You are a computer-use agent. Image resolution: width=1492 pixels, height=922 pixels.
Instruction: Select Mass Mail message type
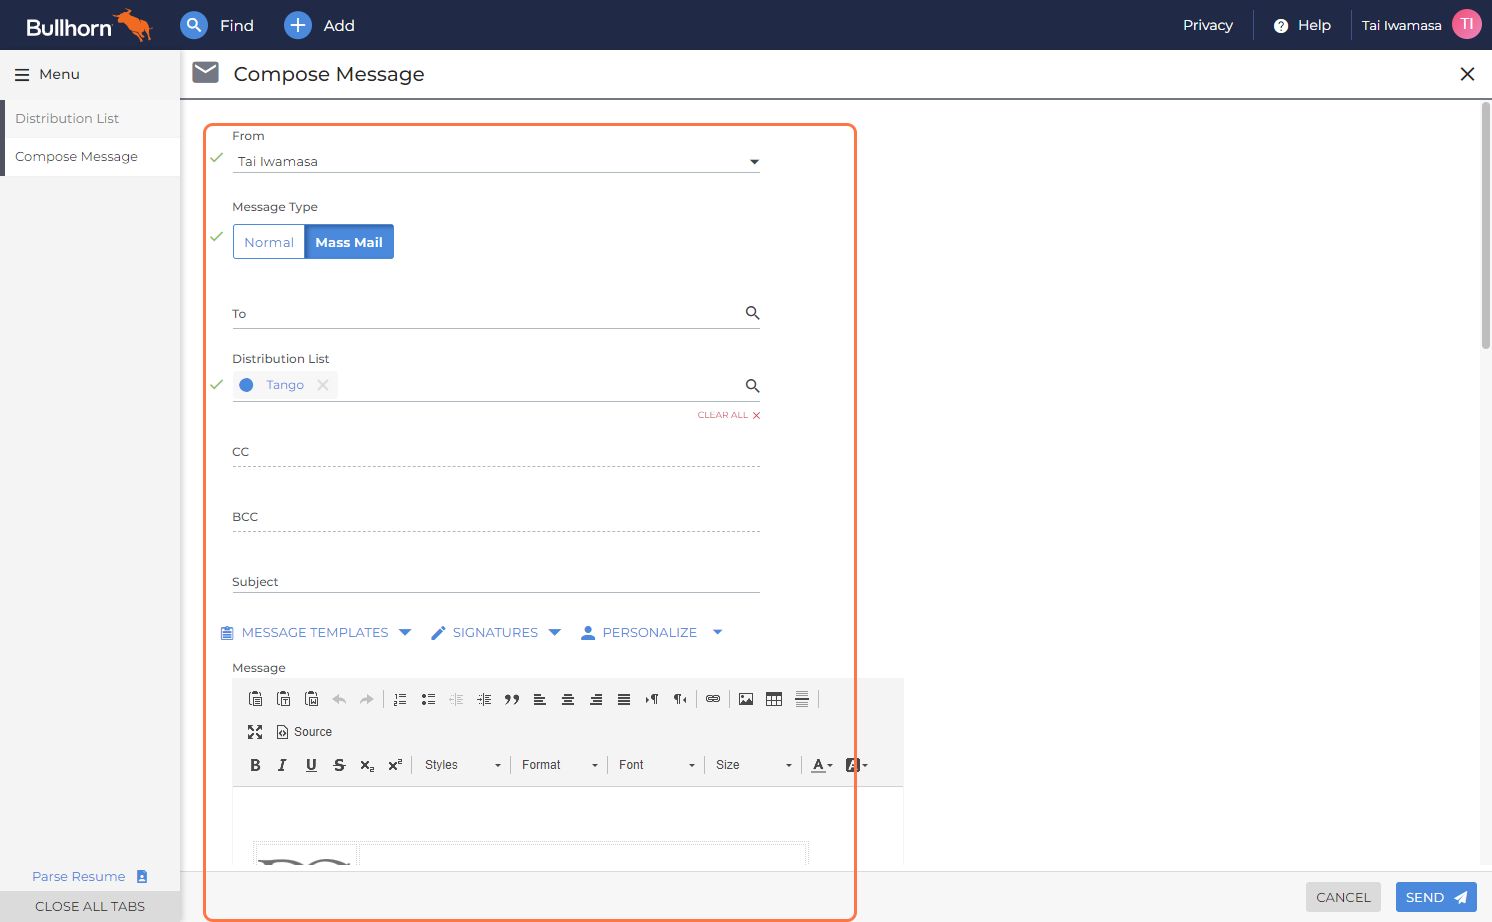click(x=349, y=242)
